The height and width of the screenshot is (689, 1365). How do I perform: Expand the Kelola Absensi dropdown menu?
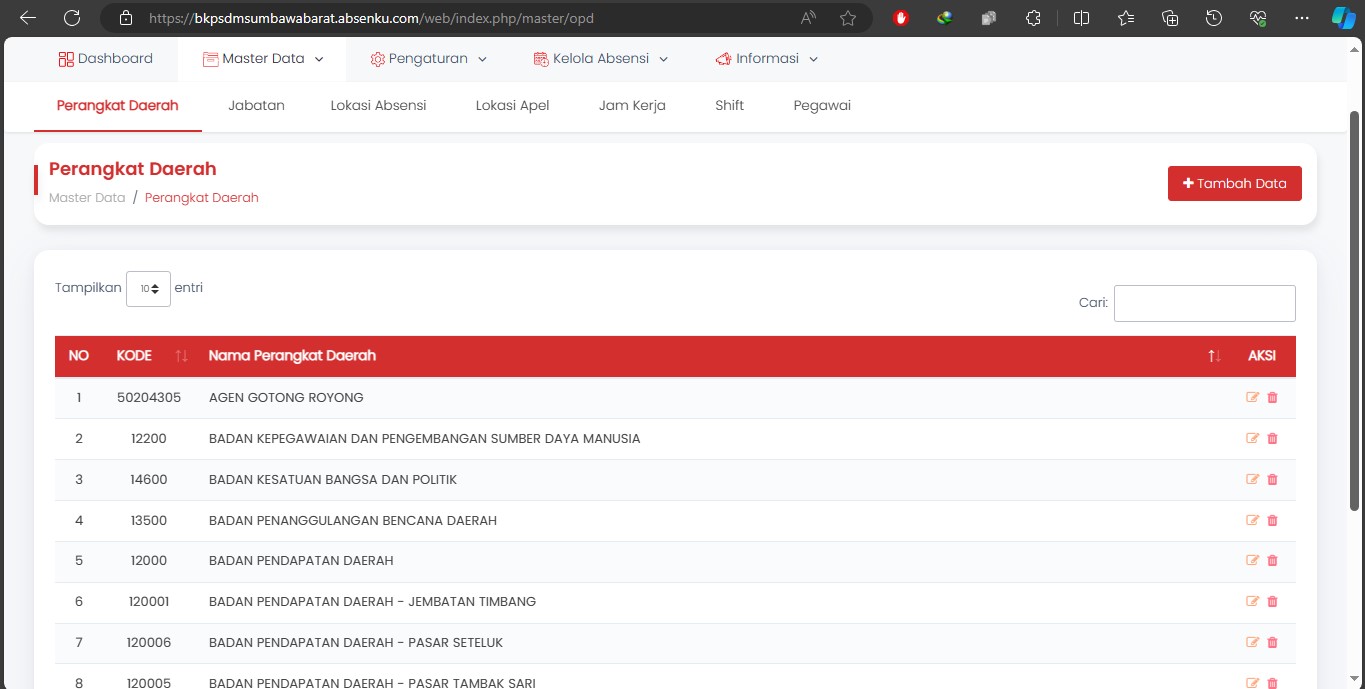click(x=600, y=59)
